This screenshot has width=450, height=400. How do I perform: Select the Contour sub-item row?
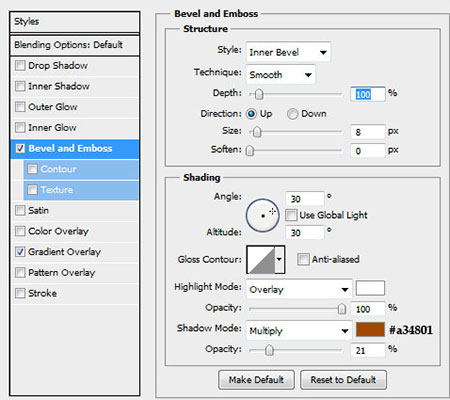[81, 169]
